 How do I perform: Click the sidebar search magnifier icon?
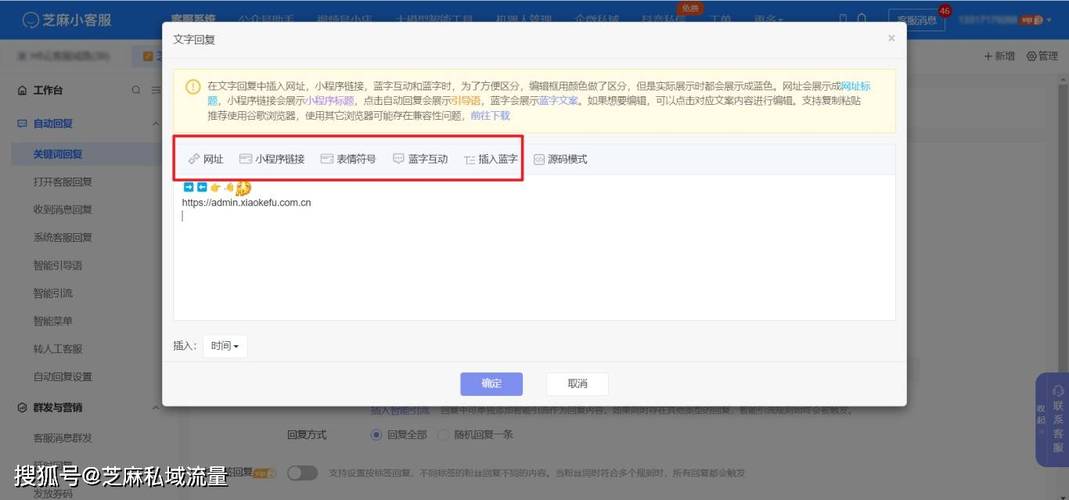click(x=136, y=90)
